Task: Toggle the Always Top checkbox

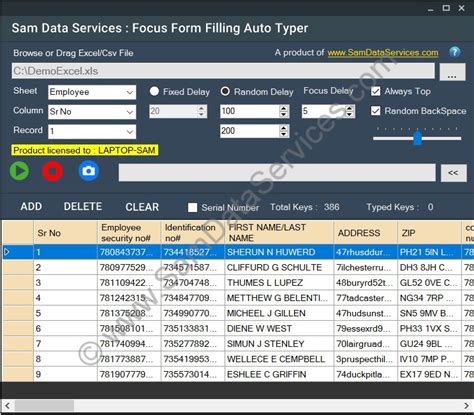Action: click(376, 91)
